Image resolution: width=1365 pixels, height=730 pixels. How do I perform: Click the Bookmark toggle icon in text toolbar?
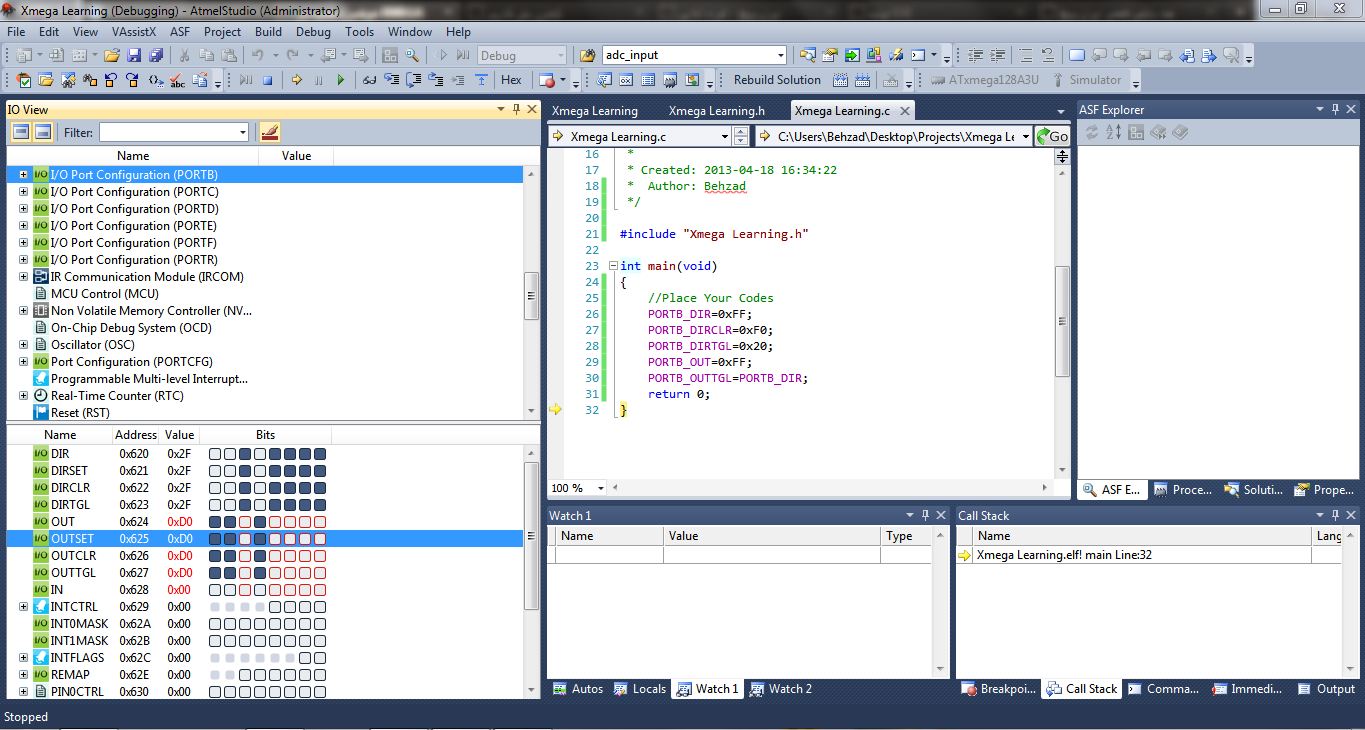tap(1076, 55)
